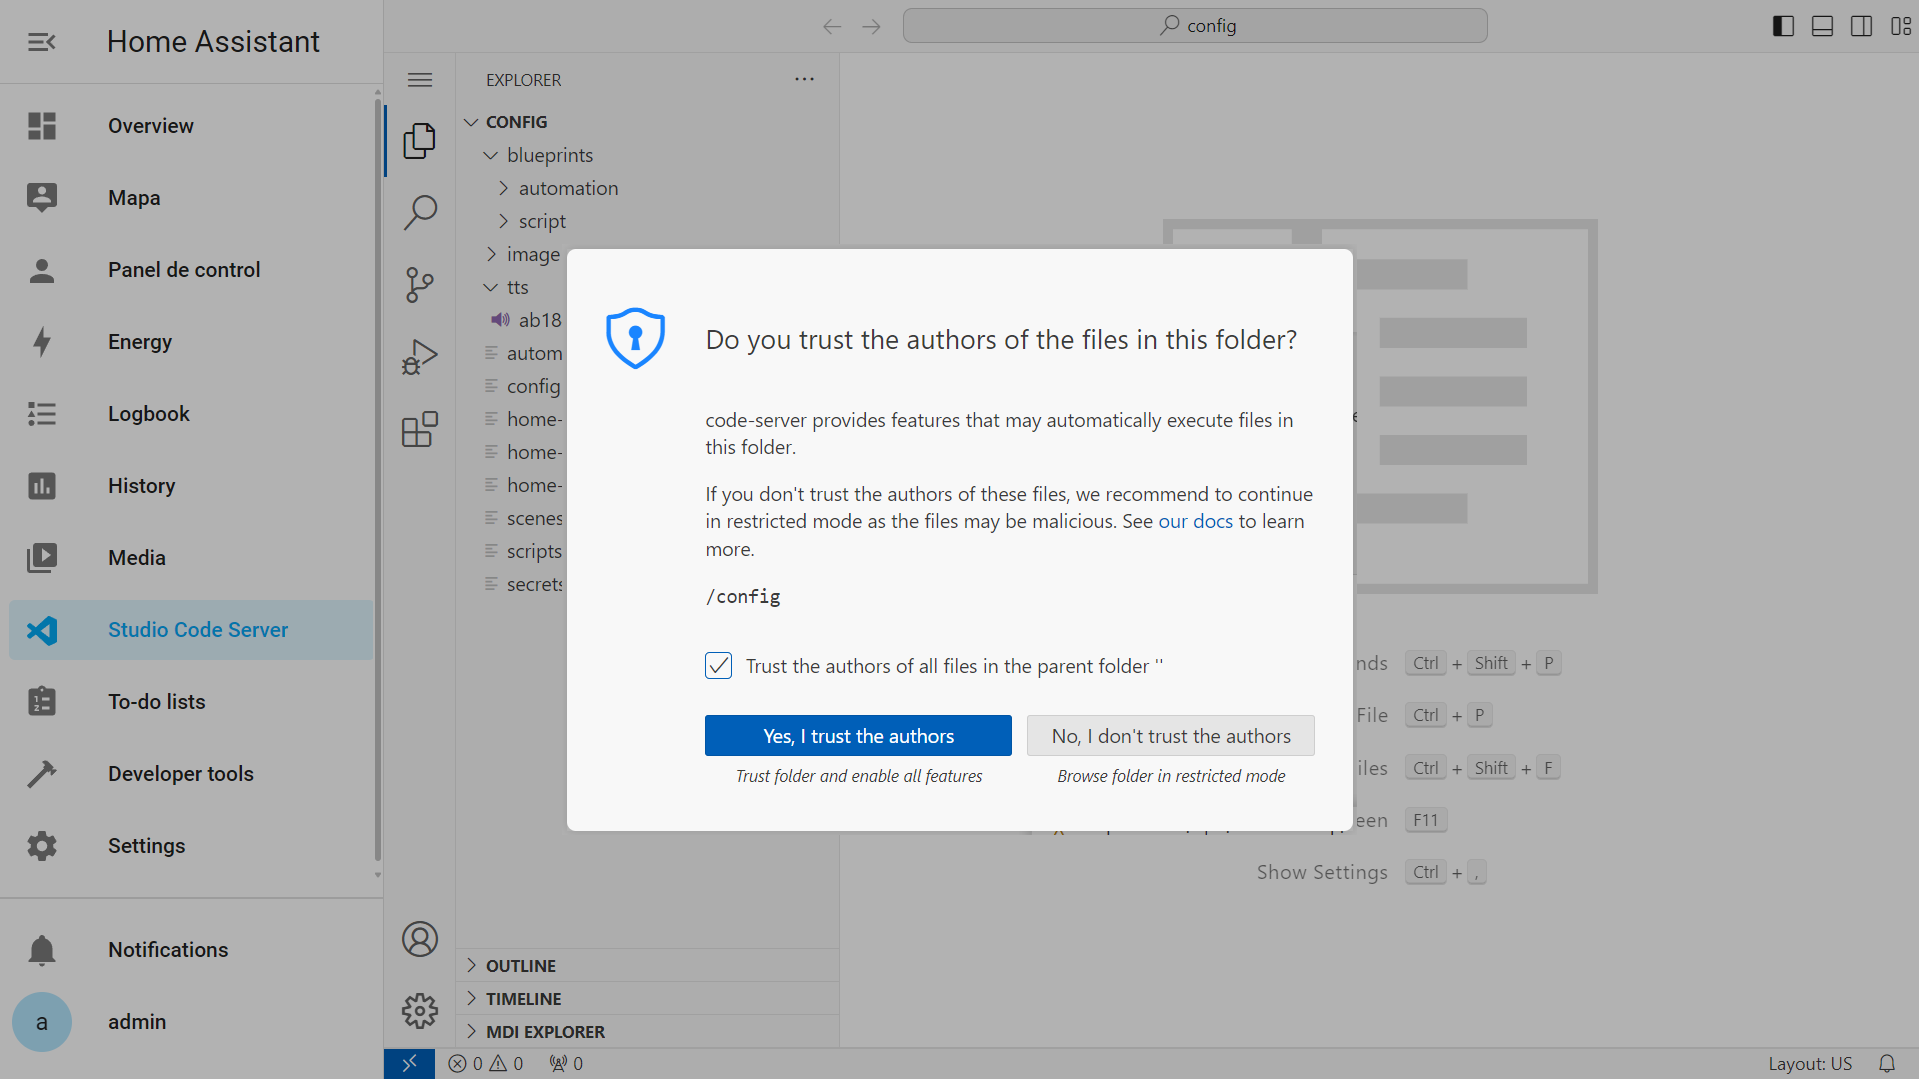Click the sidebar vertical scrollbar
The width and height of the screenshot is (1919, 1079).
(377, 480)
